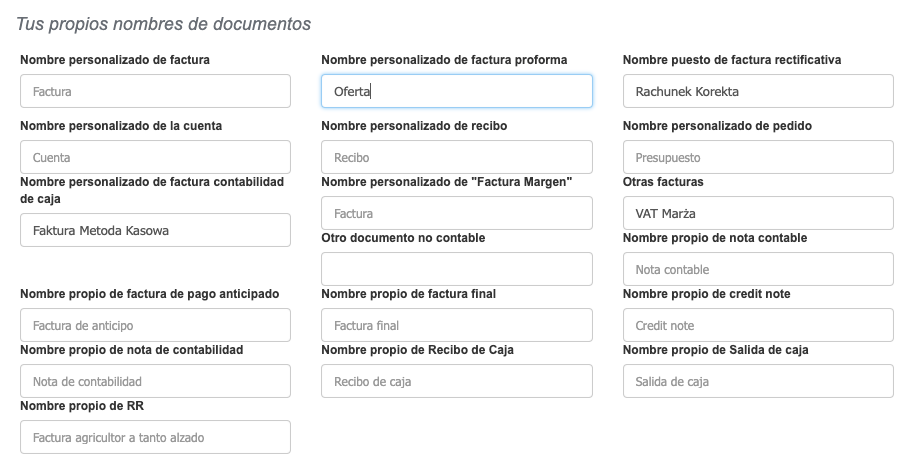This screenshot has height=474, width=903.
Task: Click the 'Nombre propio de RR' label
Action: (x=82, y=406)
